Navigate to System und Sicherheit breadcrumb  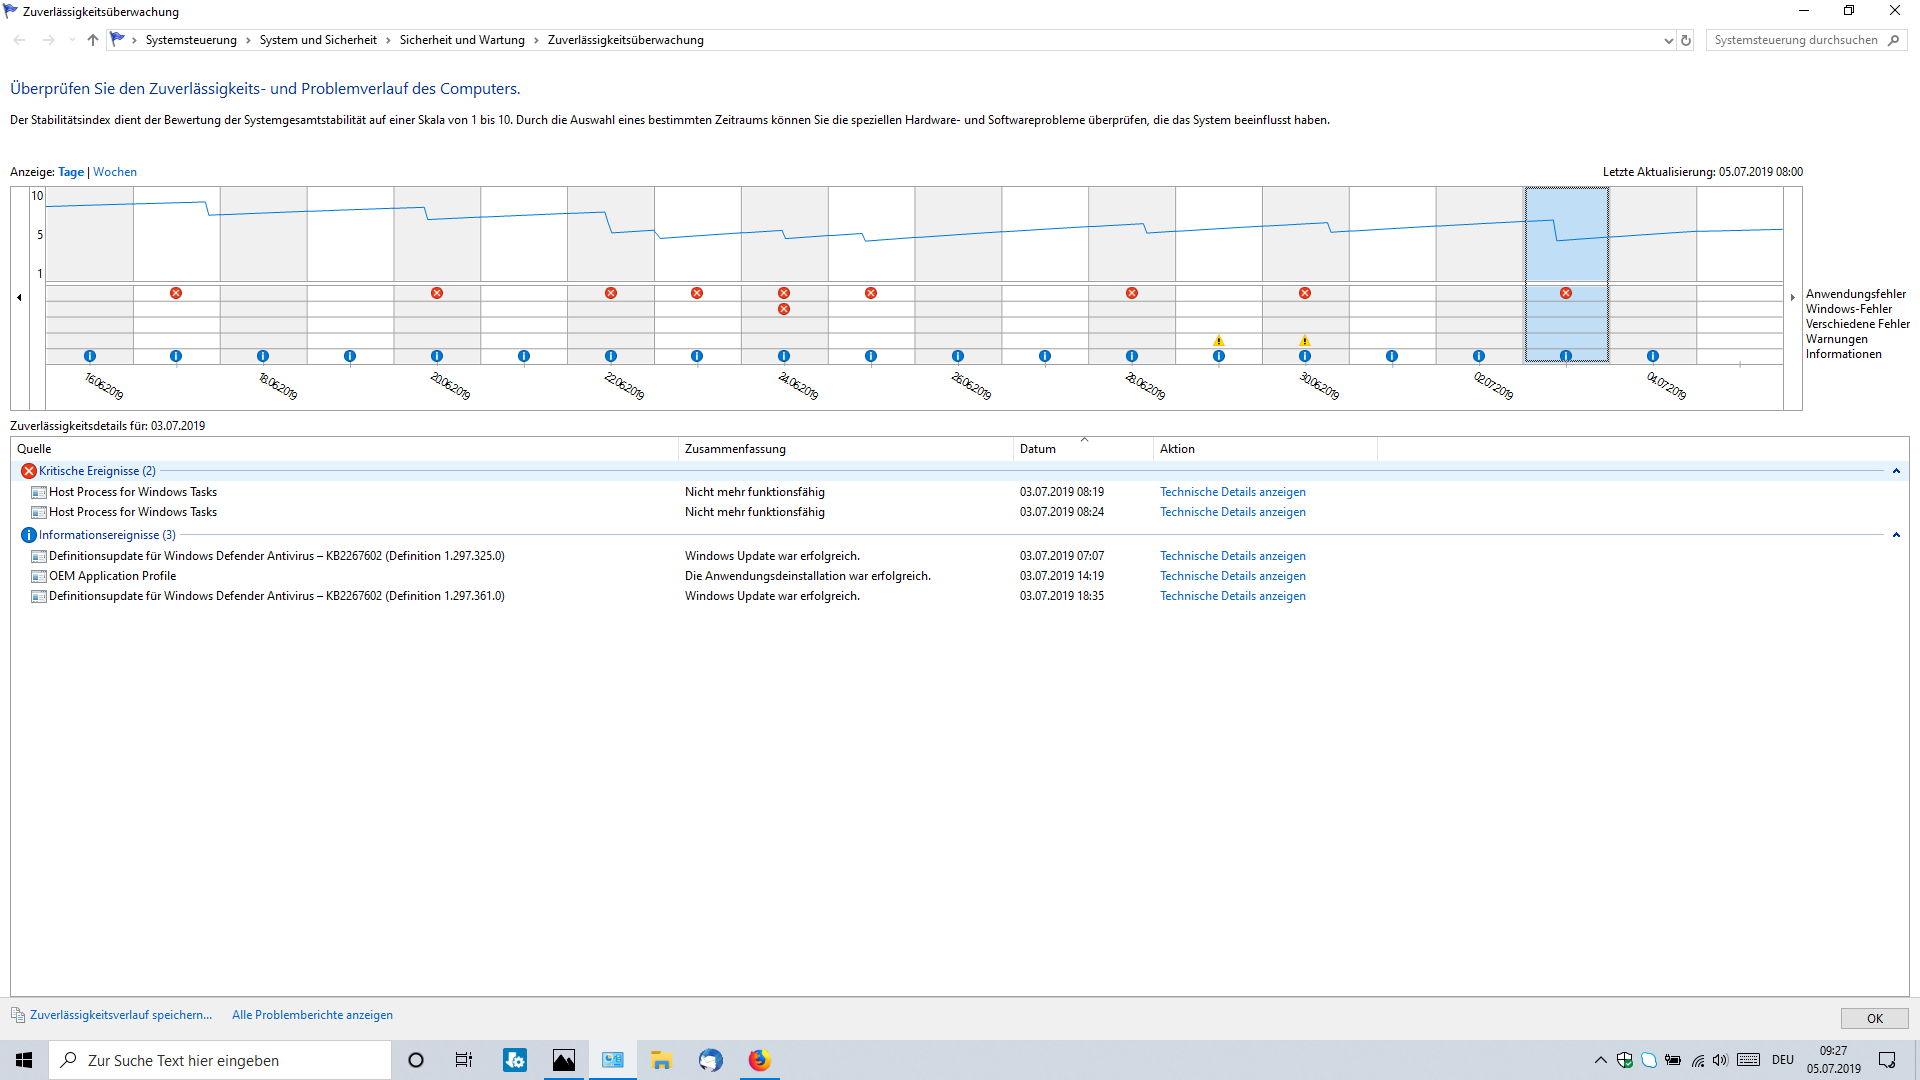click(318, 40)
